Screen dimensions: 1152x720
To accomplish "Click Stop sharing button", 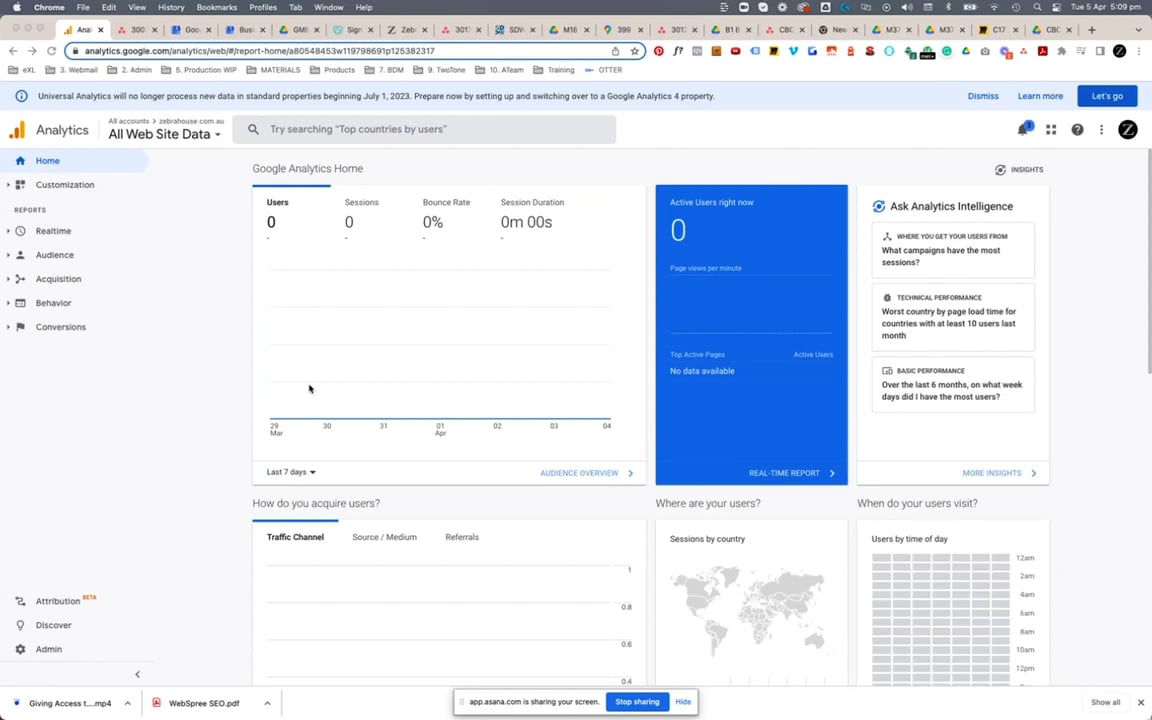I will (x=637, y=702).
